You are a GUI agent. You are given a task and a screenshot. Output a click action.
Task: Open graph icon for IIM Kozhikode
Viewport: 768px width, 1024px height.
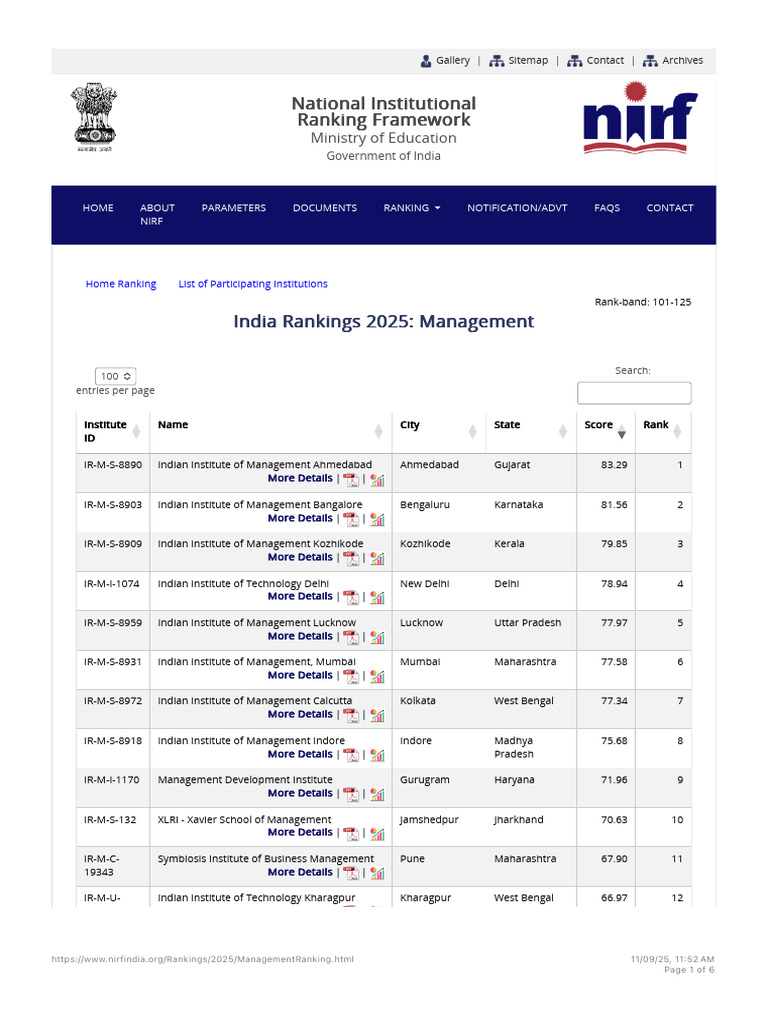(377, 559)
